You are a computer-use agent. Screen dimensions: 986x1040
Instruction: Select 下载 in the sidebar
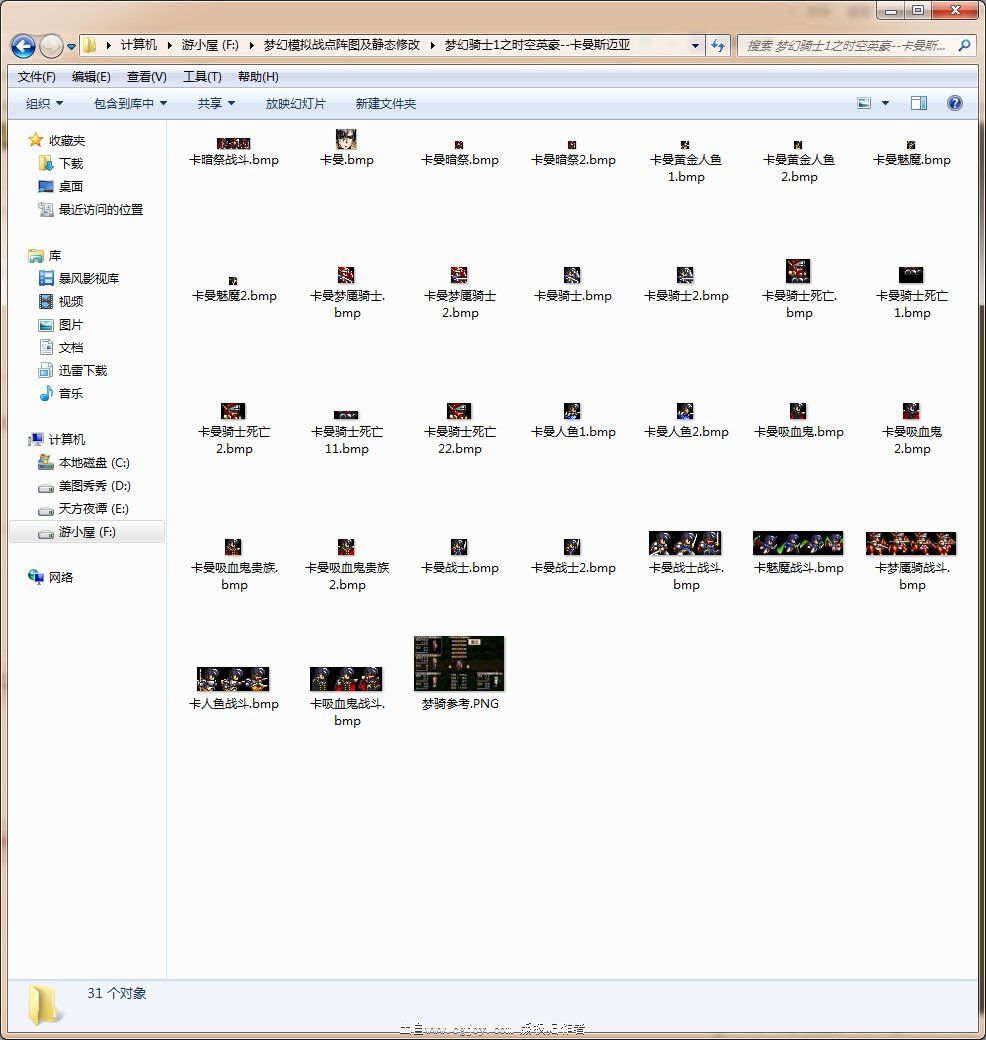pos(60,163)
